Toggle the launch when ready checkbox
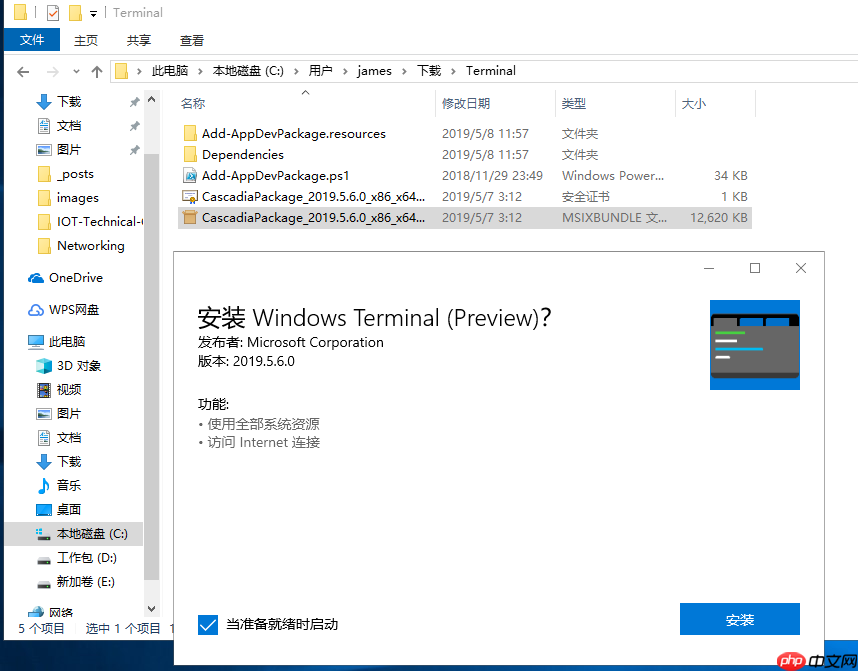This screenshot has height=671, width=858. [x=207, y=624]
